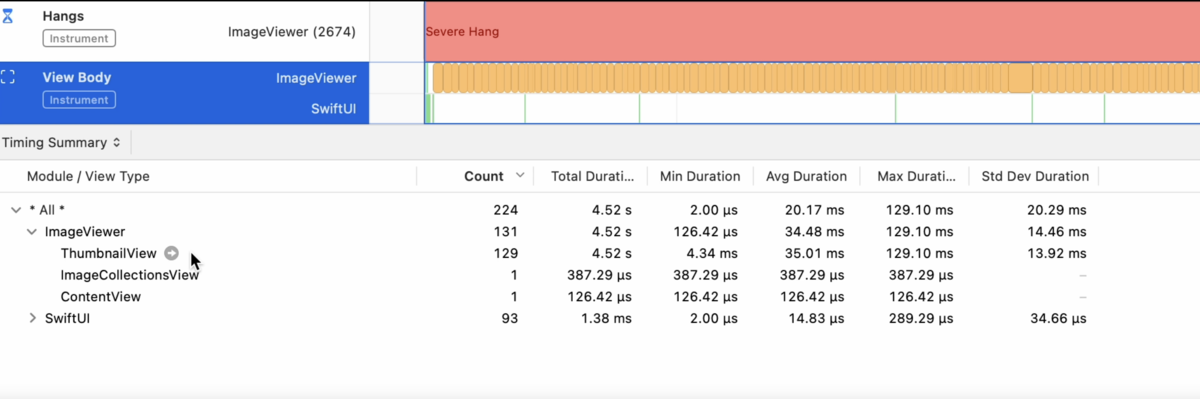Click ImageViewer (2674) process label

click(x=292, y=32)
